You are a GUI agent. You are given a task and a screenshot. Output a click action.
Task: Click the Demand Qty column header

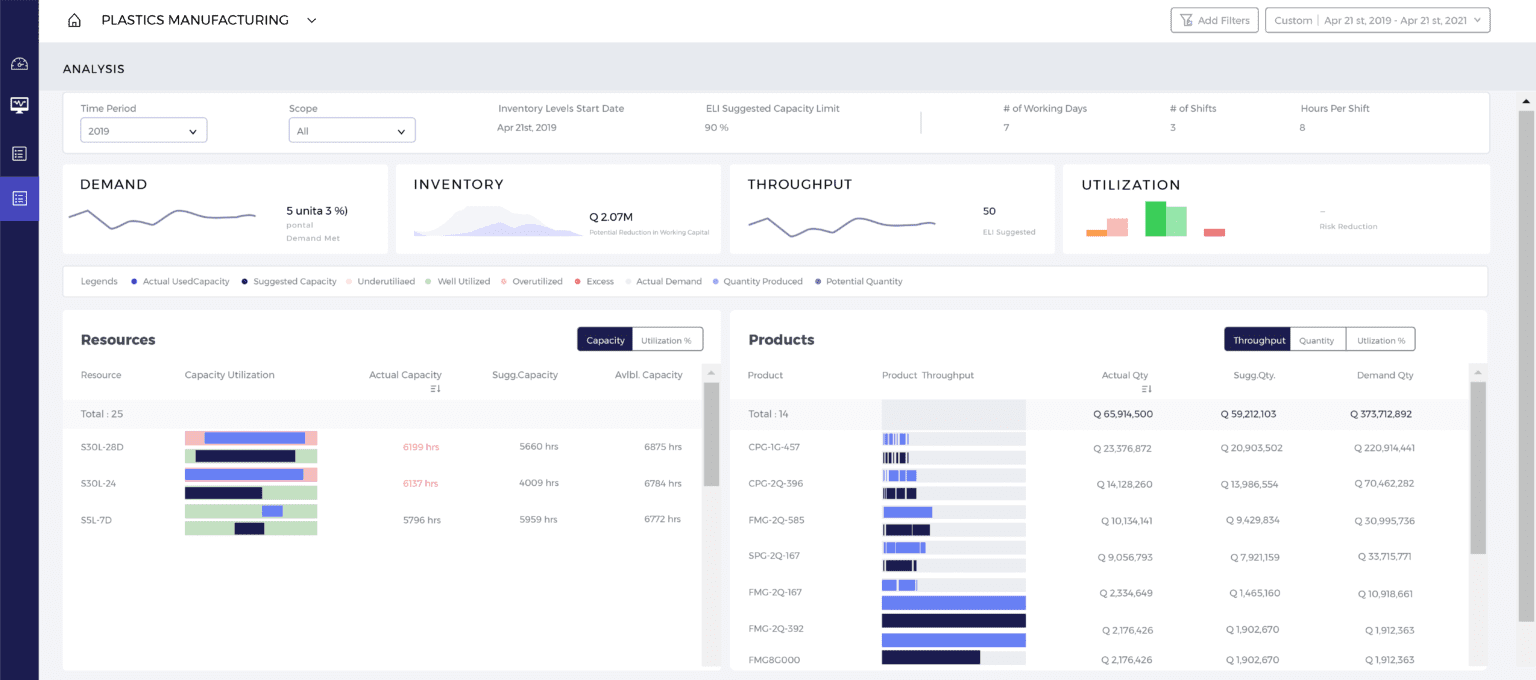(1385, 375)
